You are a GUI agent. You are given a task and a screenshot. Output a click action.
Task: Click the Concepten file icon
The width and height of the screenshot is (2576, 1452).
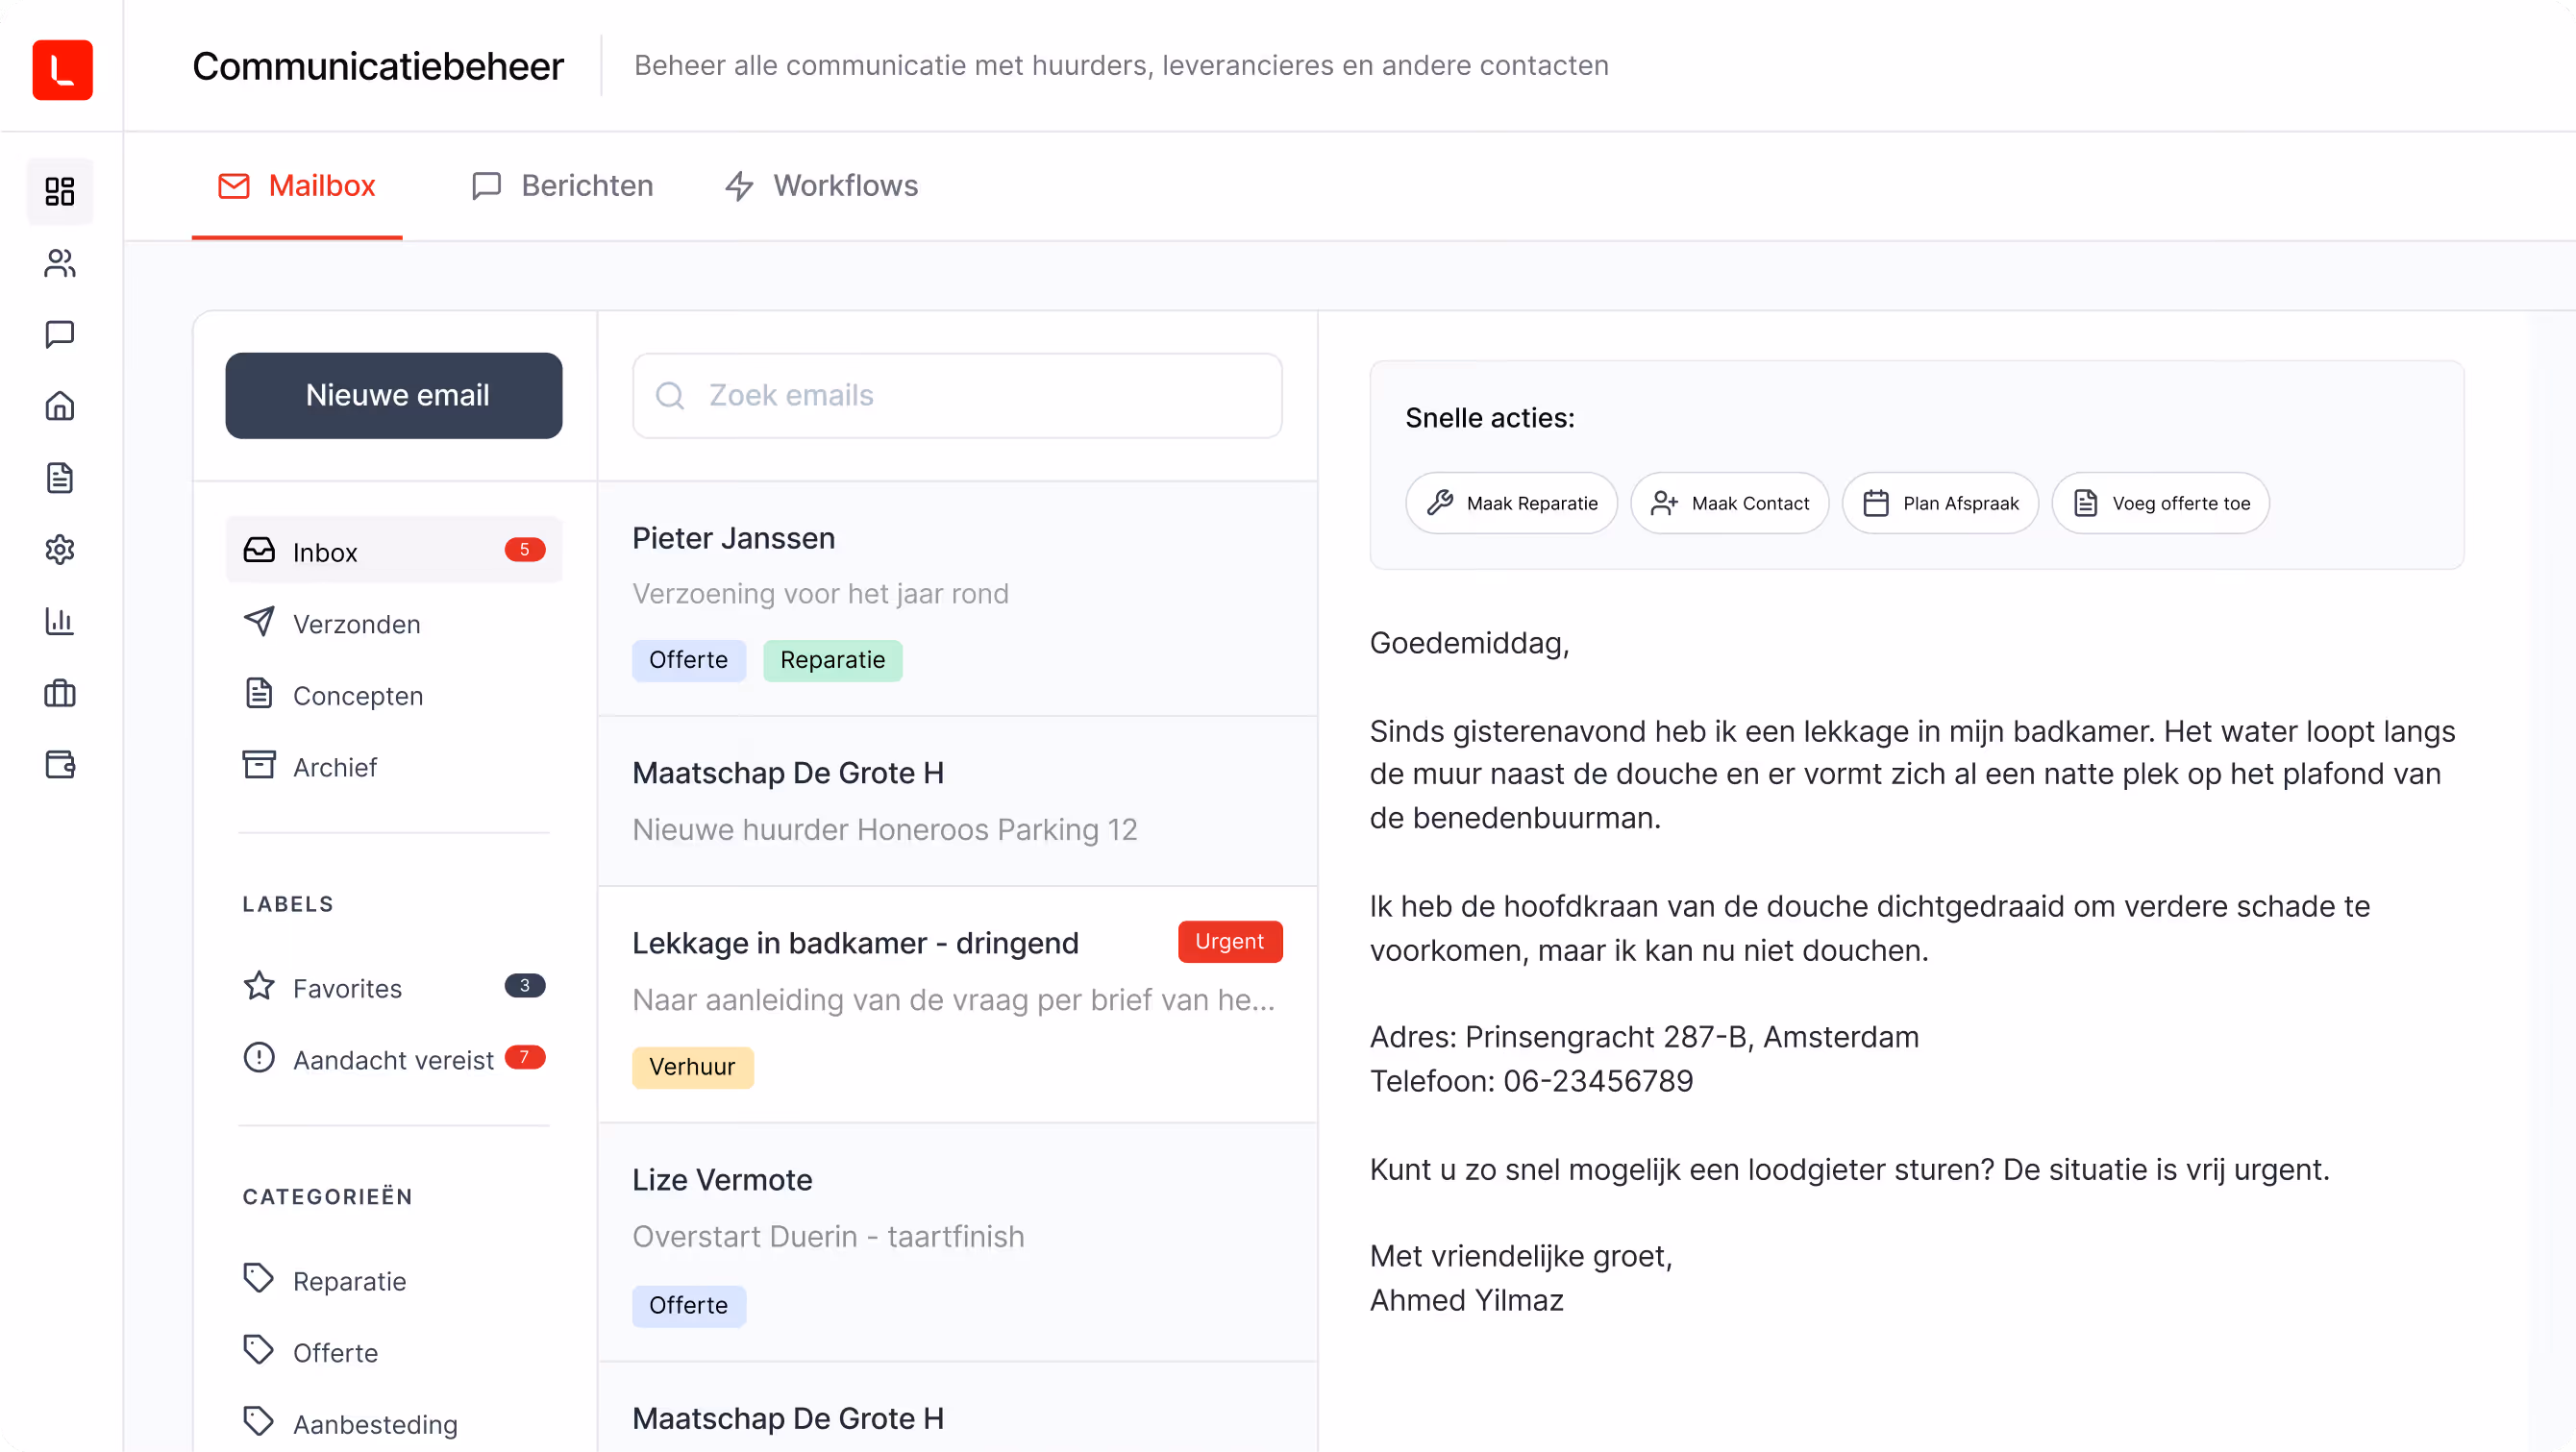(259, 693)
